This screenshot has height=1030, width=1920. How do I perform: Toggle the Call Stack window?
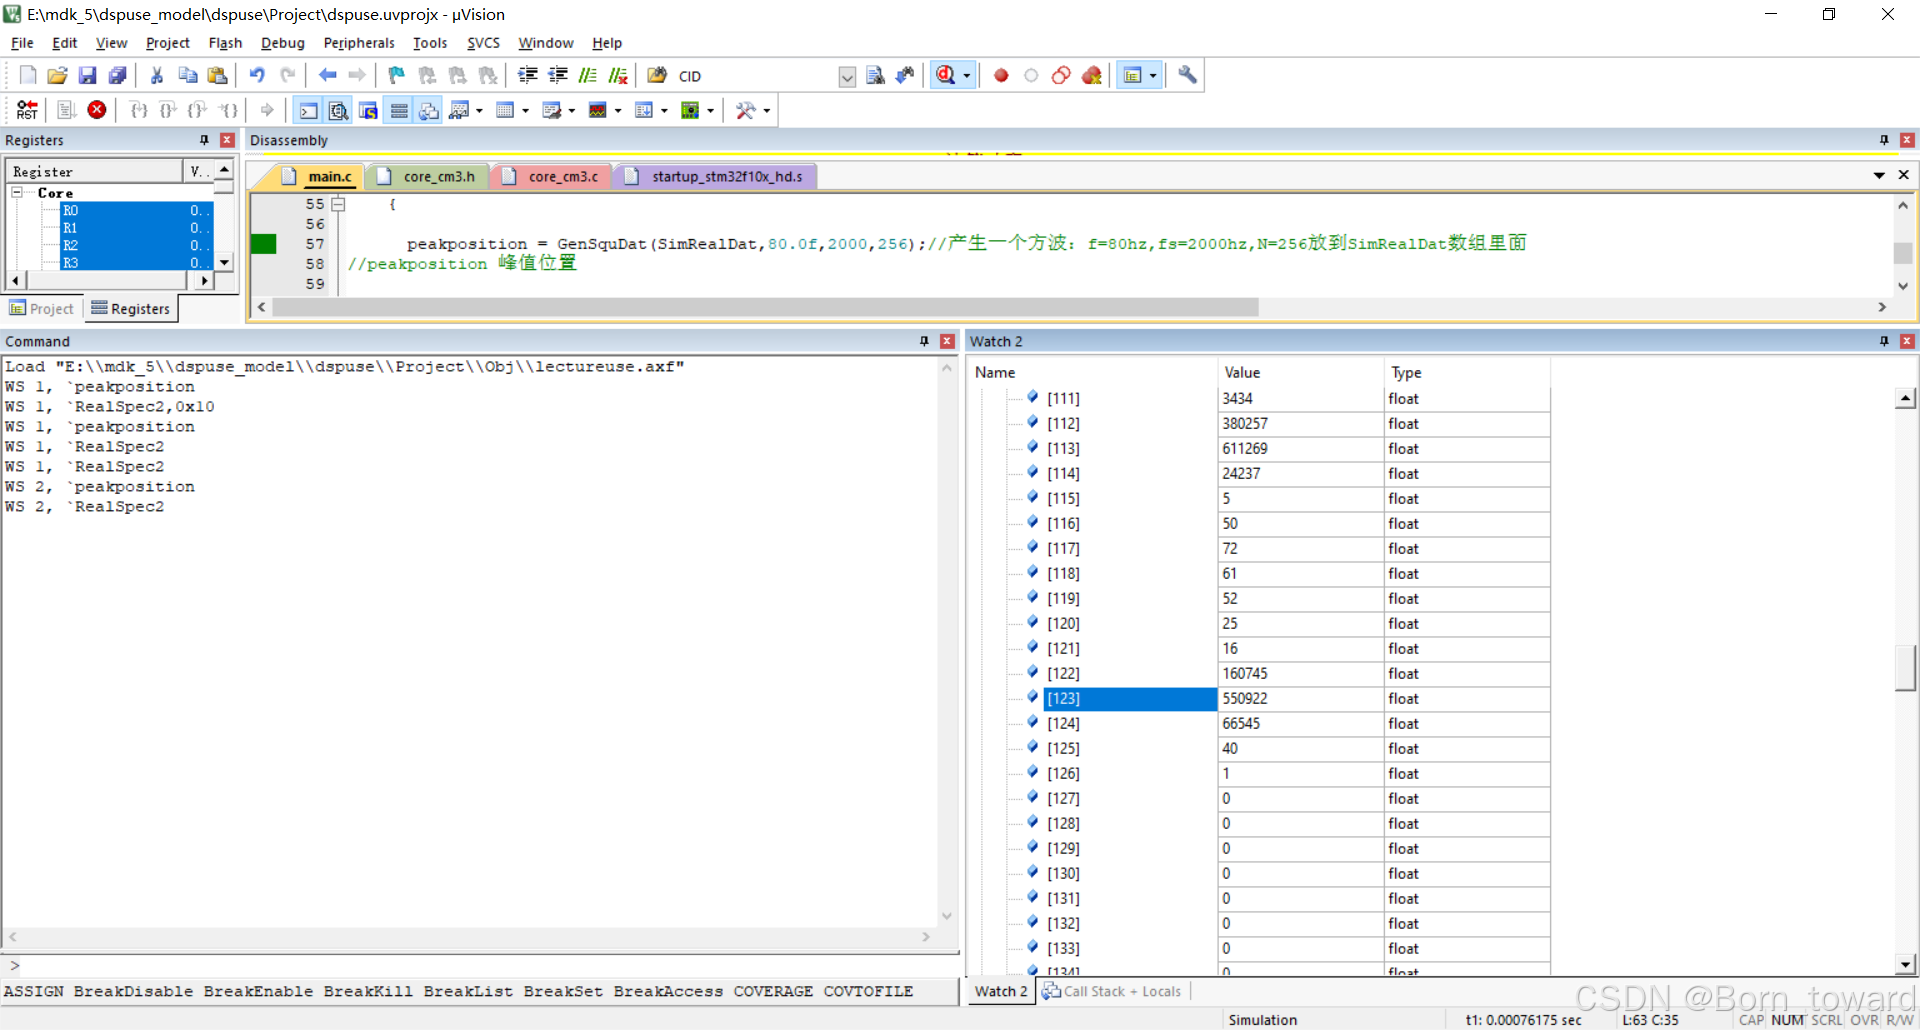[x=429, y=110]
